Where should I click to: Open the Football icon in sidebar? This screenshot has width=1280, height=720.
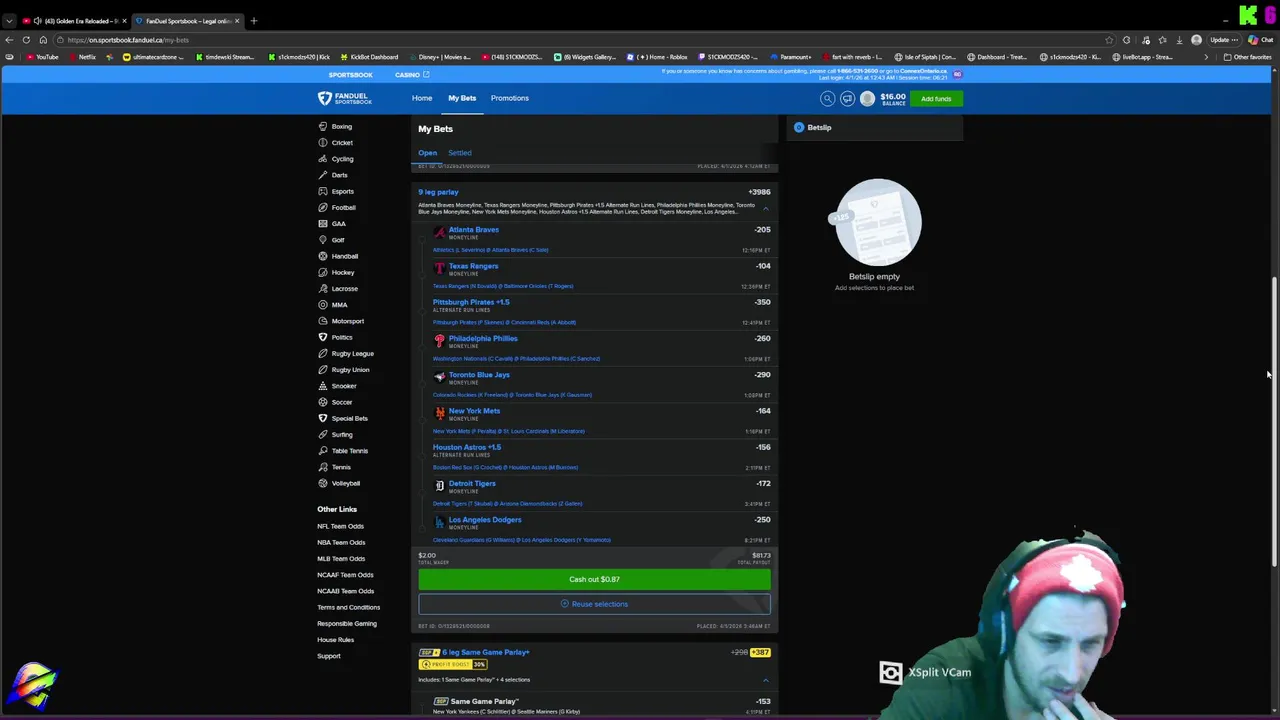[322, 207]
